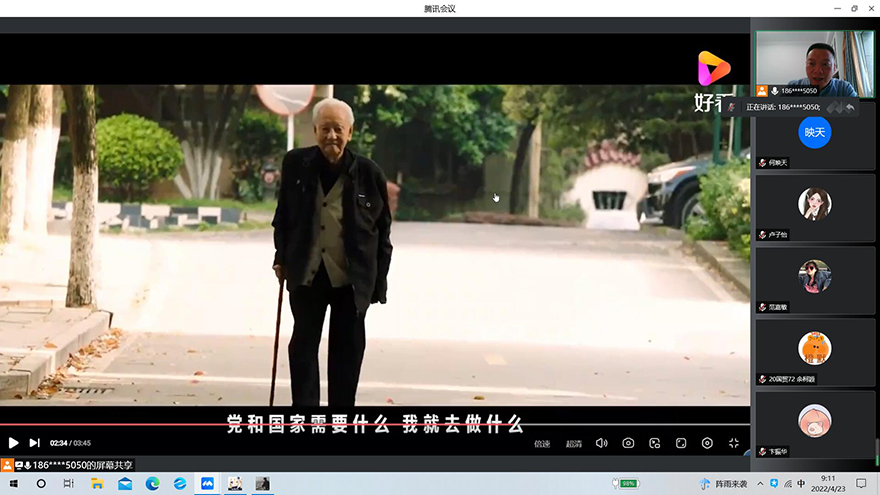
Task: Select the 20国贸72 participant tile
Action: (815, 352)
